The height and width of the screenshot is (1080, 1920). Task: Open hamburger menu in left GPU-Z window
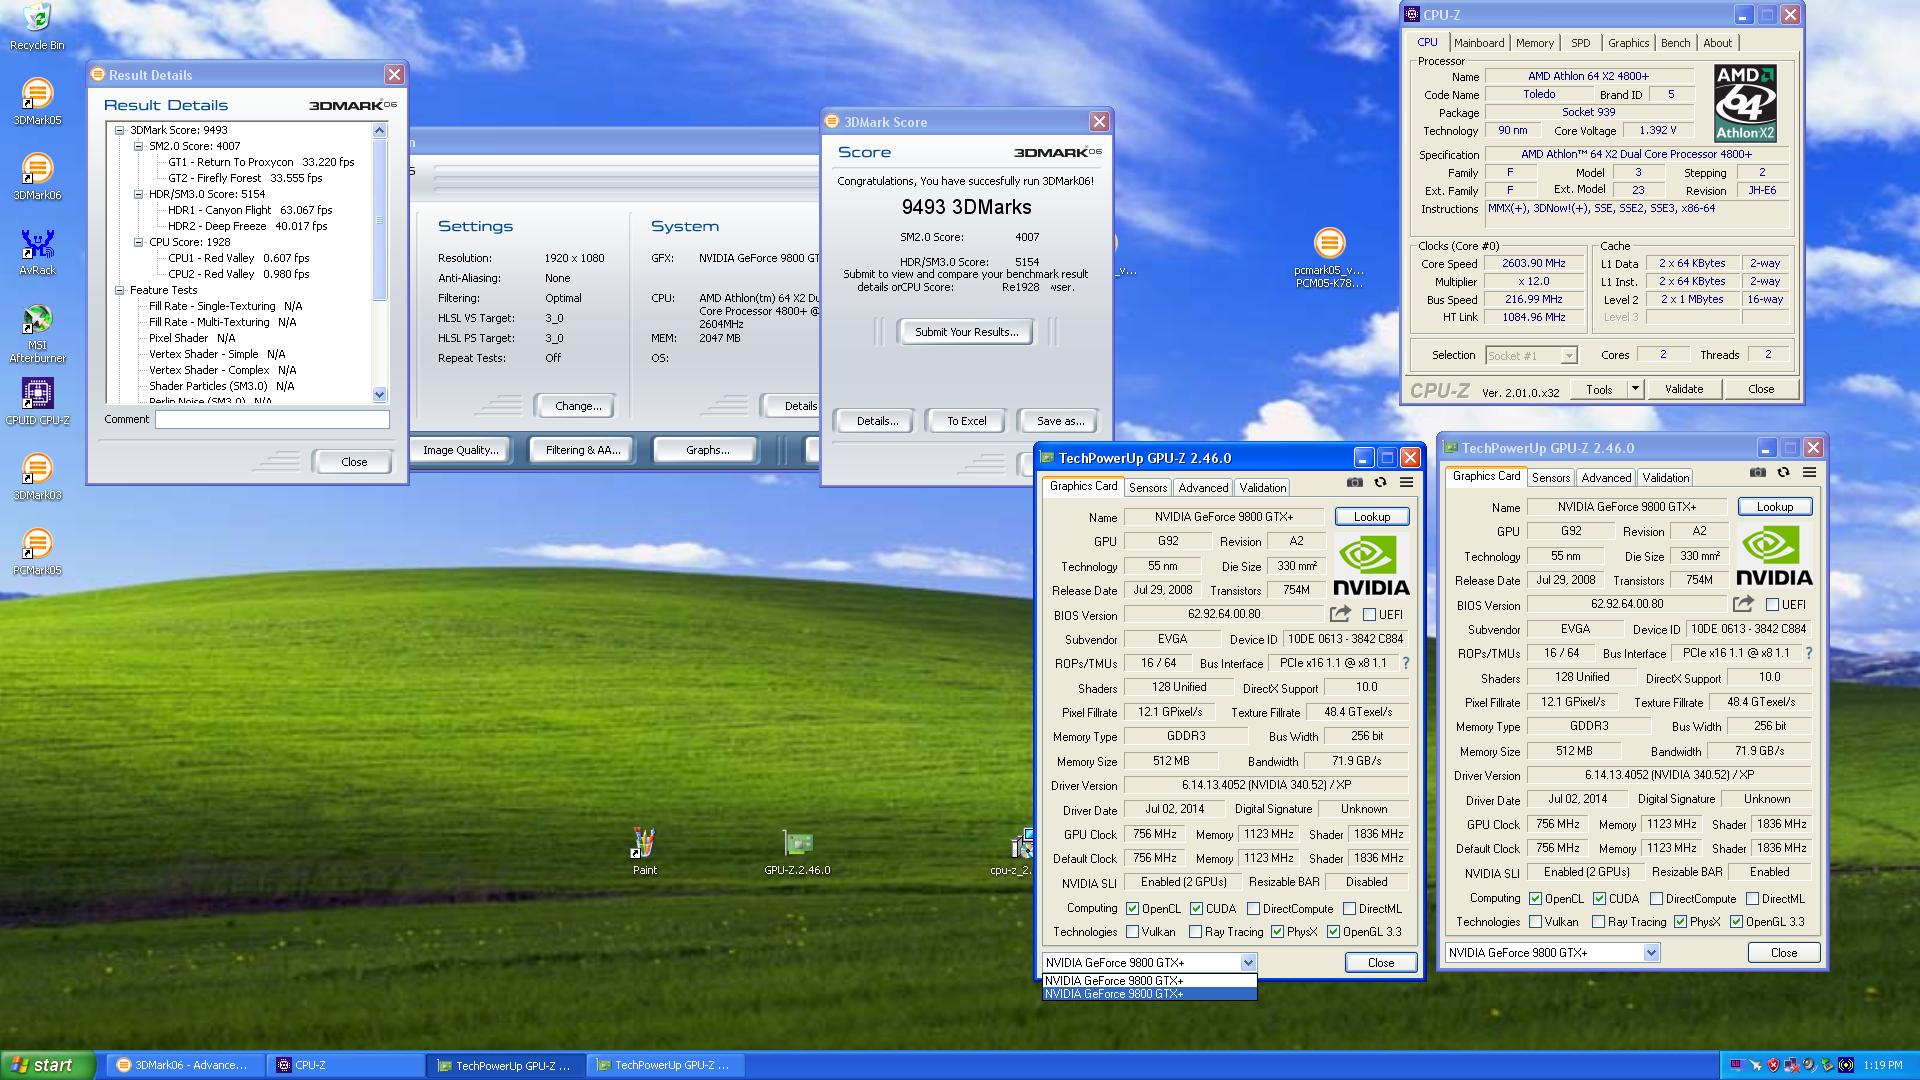pos(1406,482)
